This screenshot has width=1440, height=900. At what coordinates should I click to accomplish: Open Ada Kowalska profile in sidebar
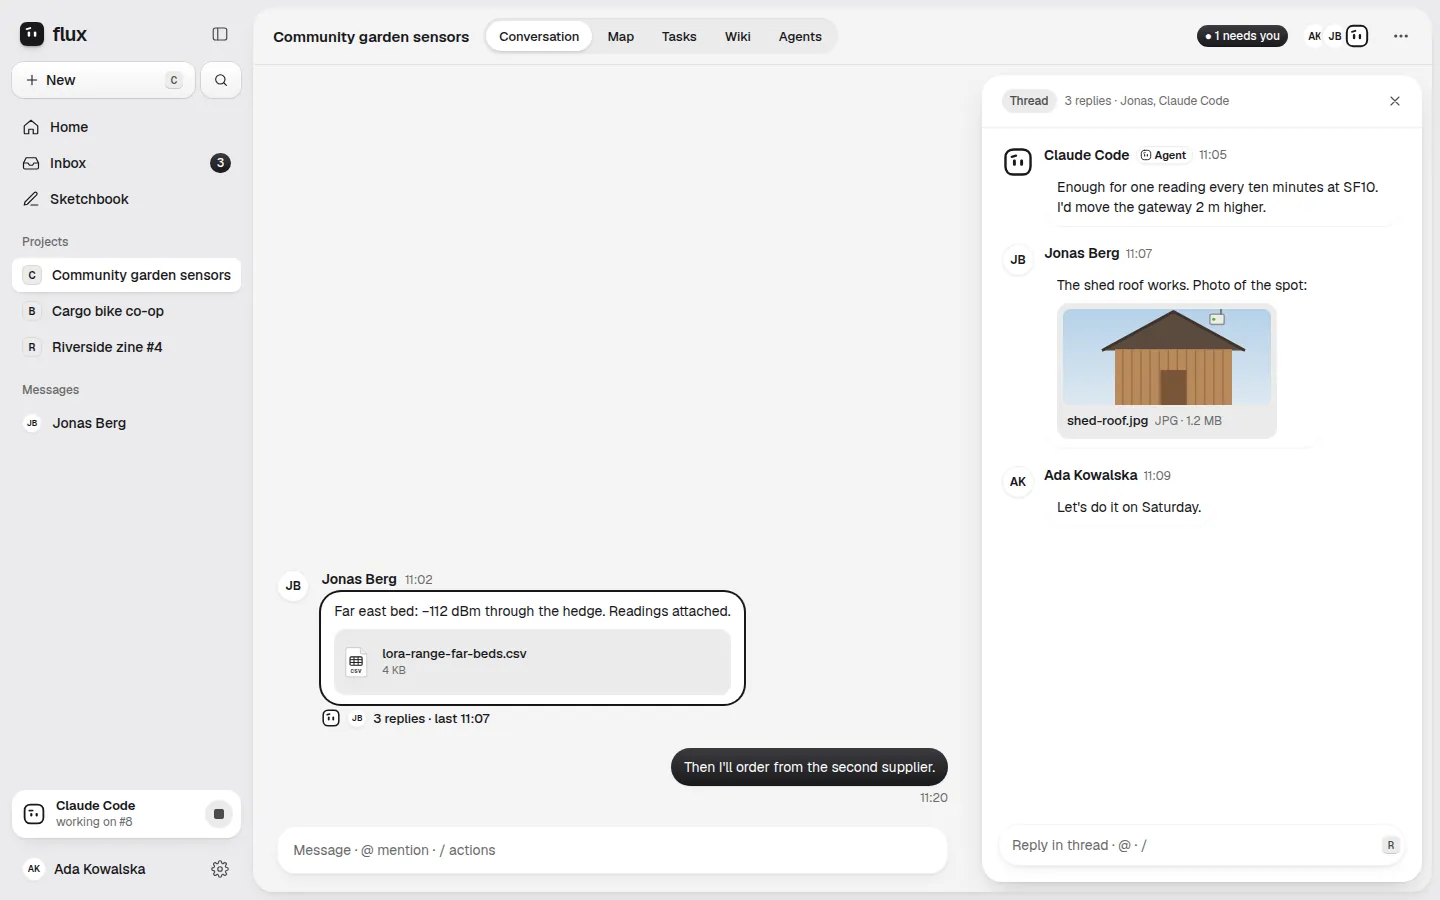pos(100,869)
